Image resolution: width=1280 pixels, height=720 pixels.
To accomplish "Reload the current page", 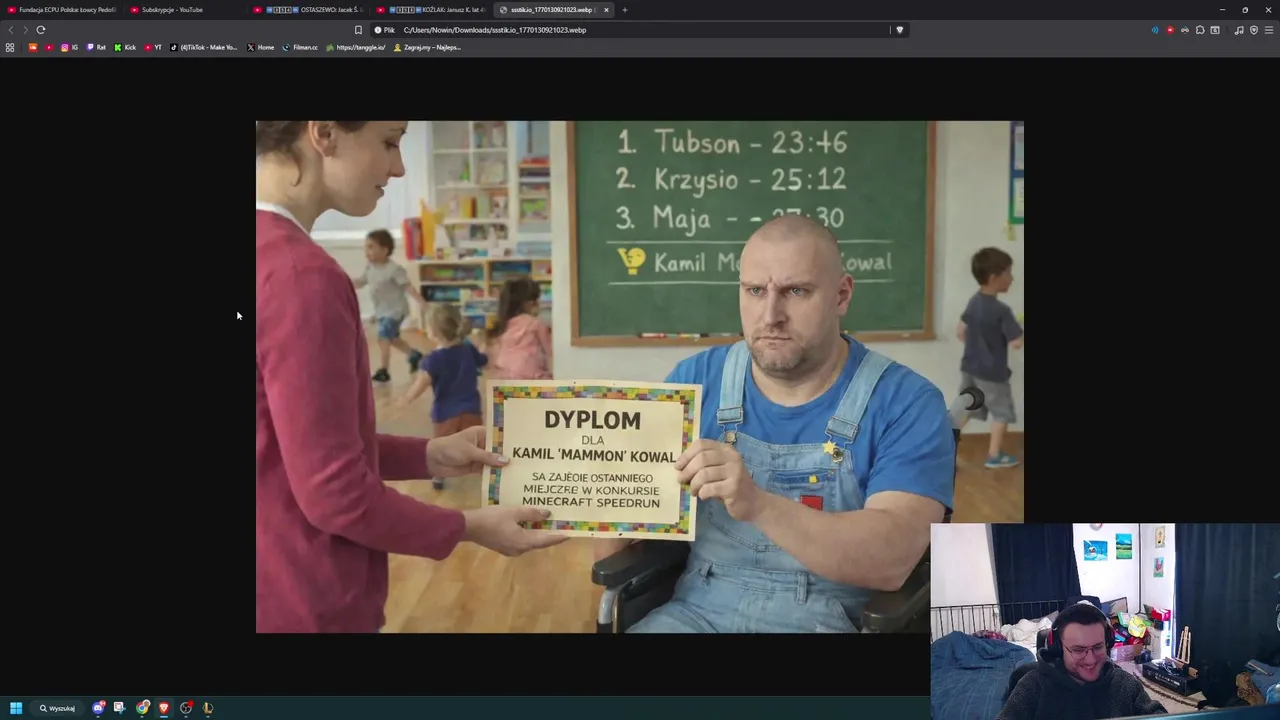I will pyautogui.click(x=41, y=30).
